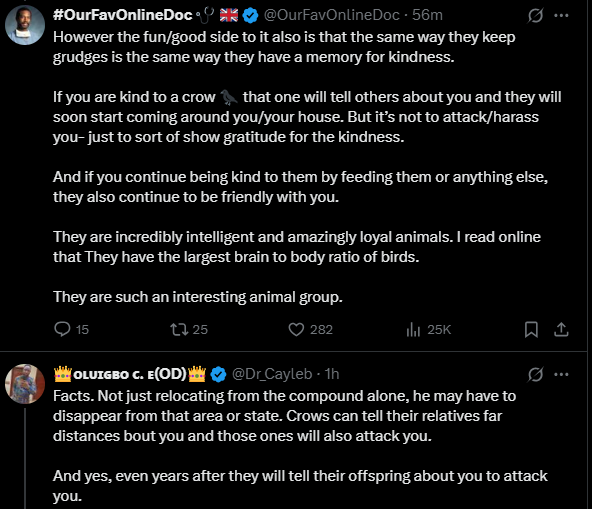Visit @Dr_Cayleb handle link
Viewport: 592px width, 509px height.
point(272,374)
